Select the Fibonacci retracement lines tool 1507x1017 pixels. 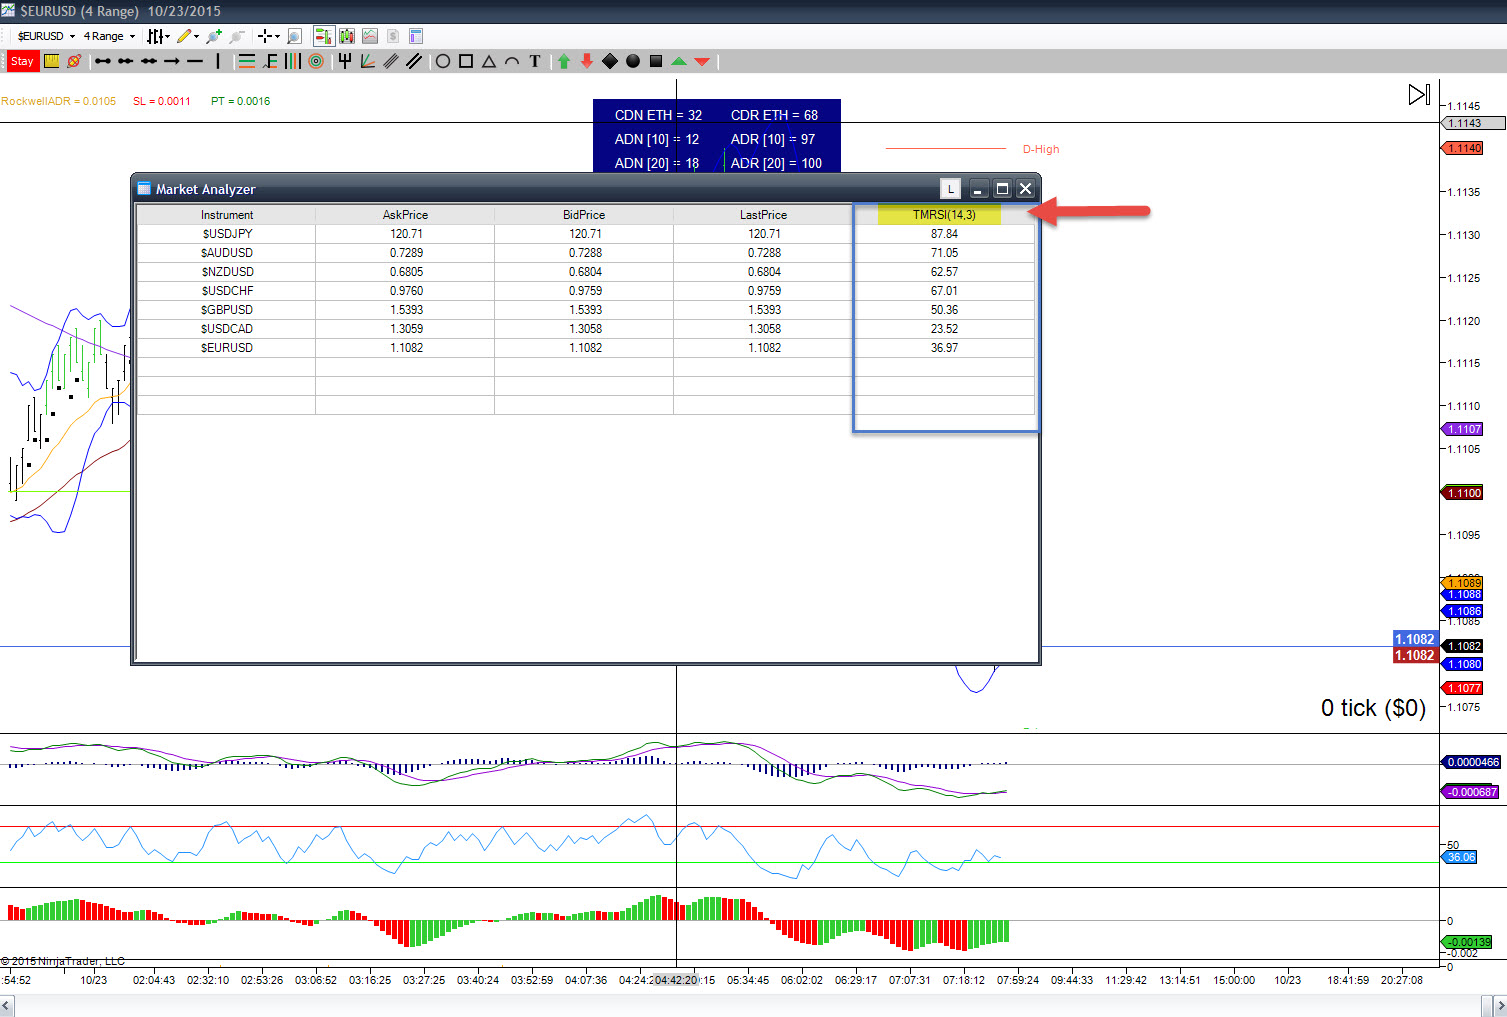(246, 61)
